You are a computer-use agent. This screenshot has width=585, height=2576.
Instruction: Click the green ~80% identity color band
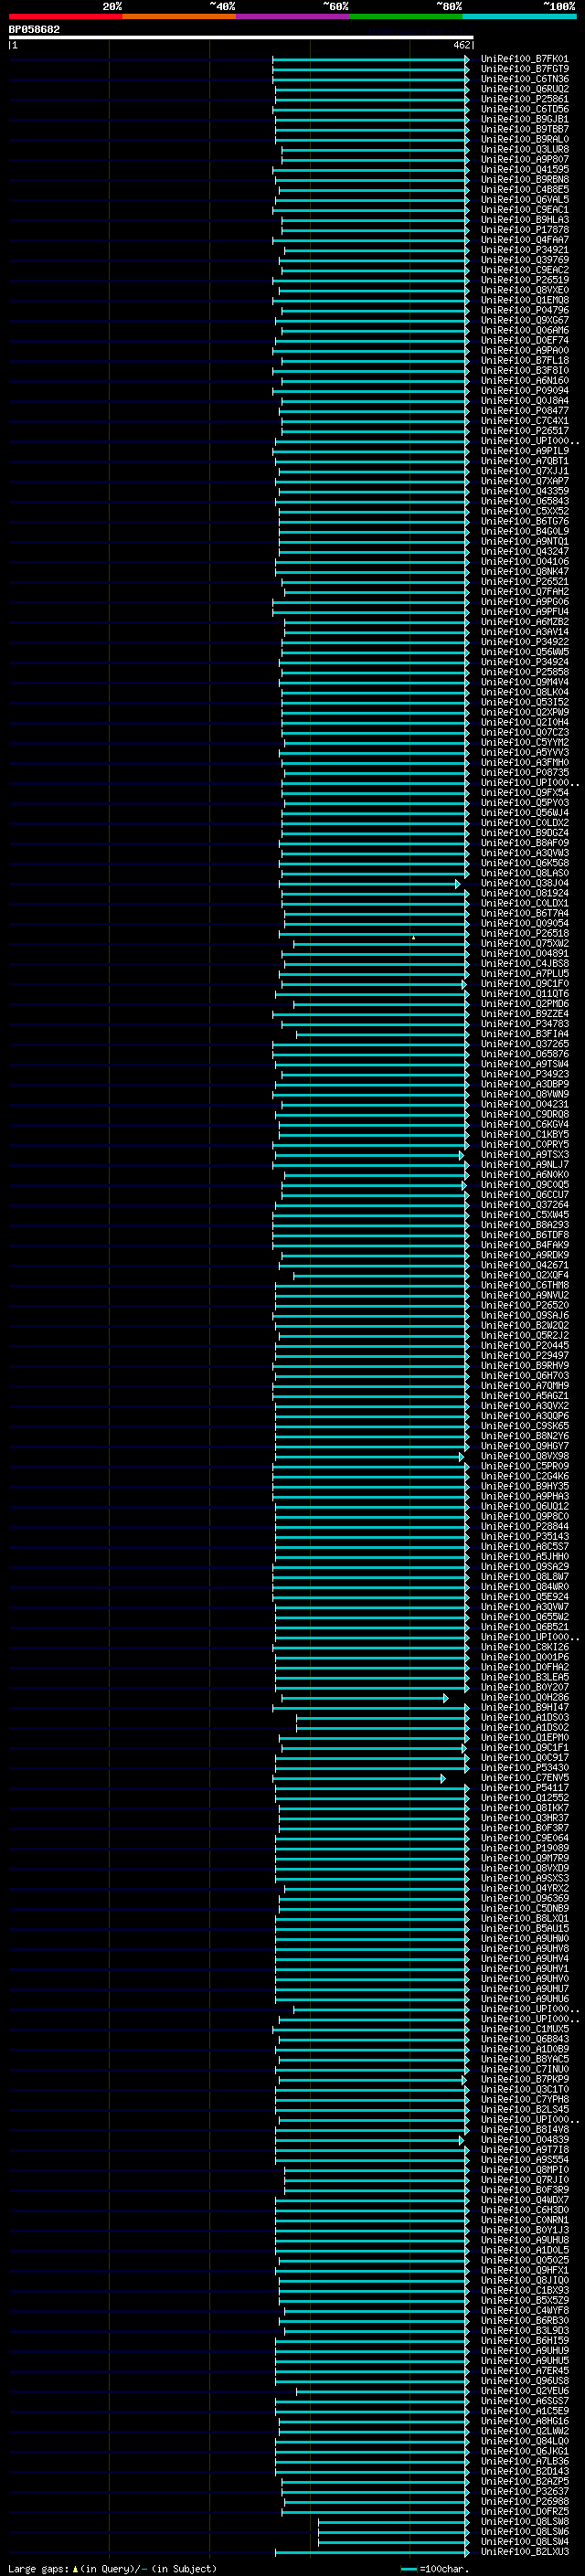click(x=406, y=16)
